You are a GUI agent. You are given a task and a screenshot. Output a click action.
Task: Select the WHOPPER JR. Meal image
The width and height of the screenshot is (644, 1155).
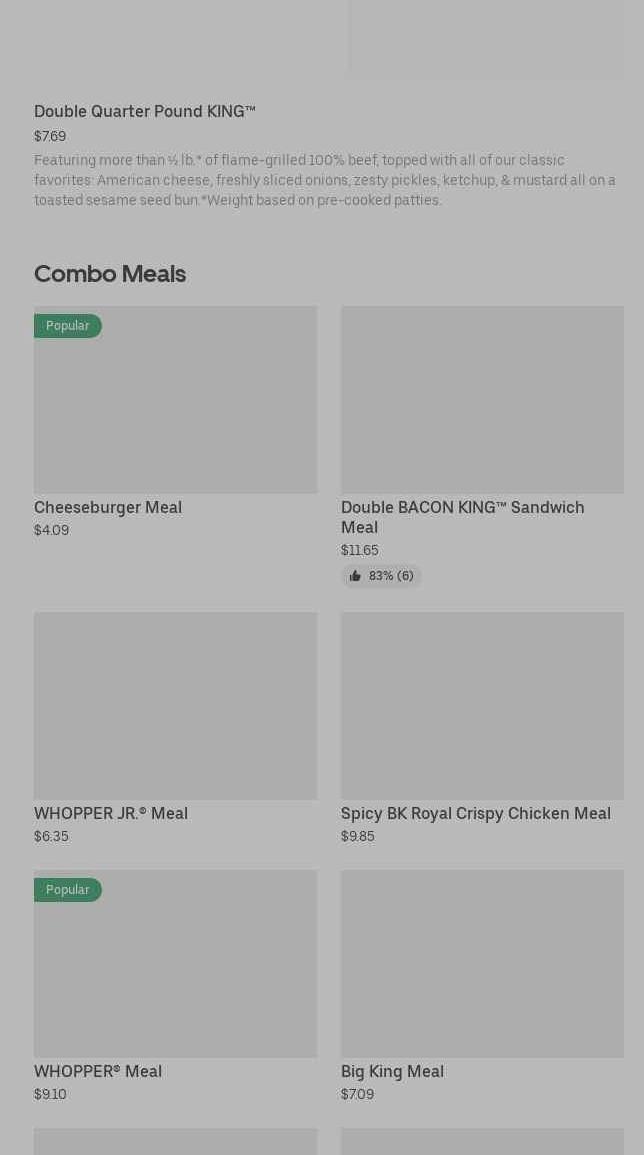[x=175, y=706]
